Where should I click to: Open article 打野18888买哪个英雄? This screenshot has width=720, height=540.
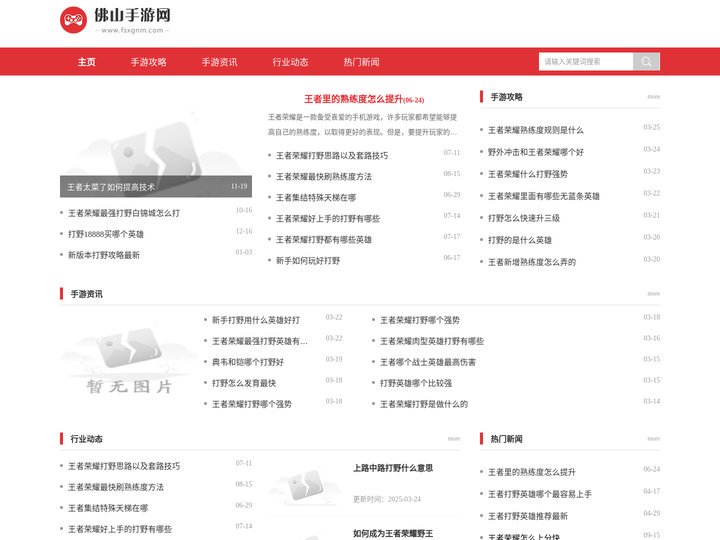tap(106, 234)
